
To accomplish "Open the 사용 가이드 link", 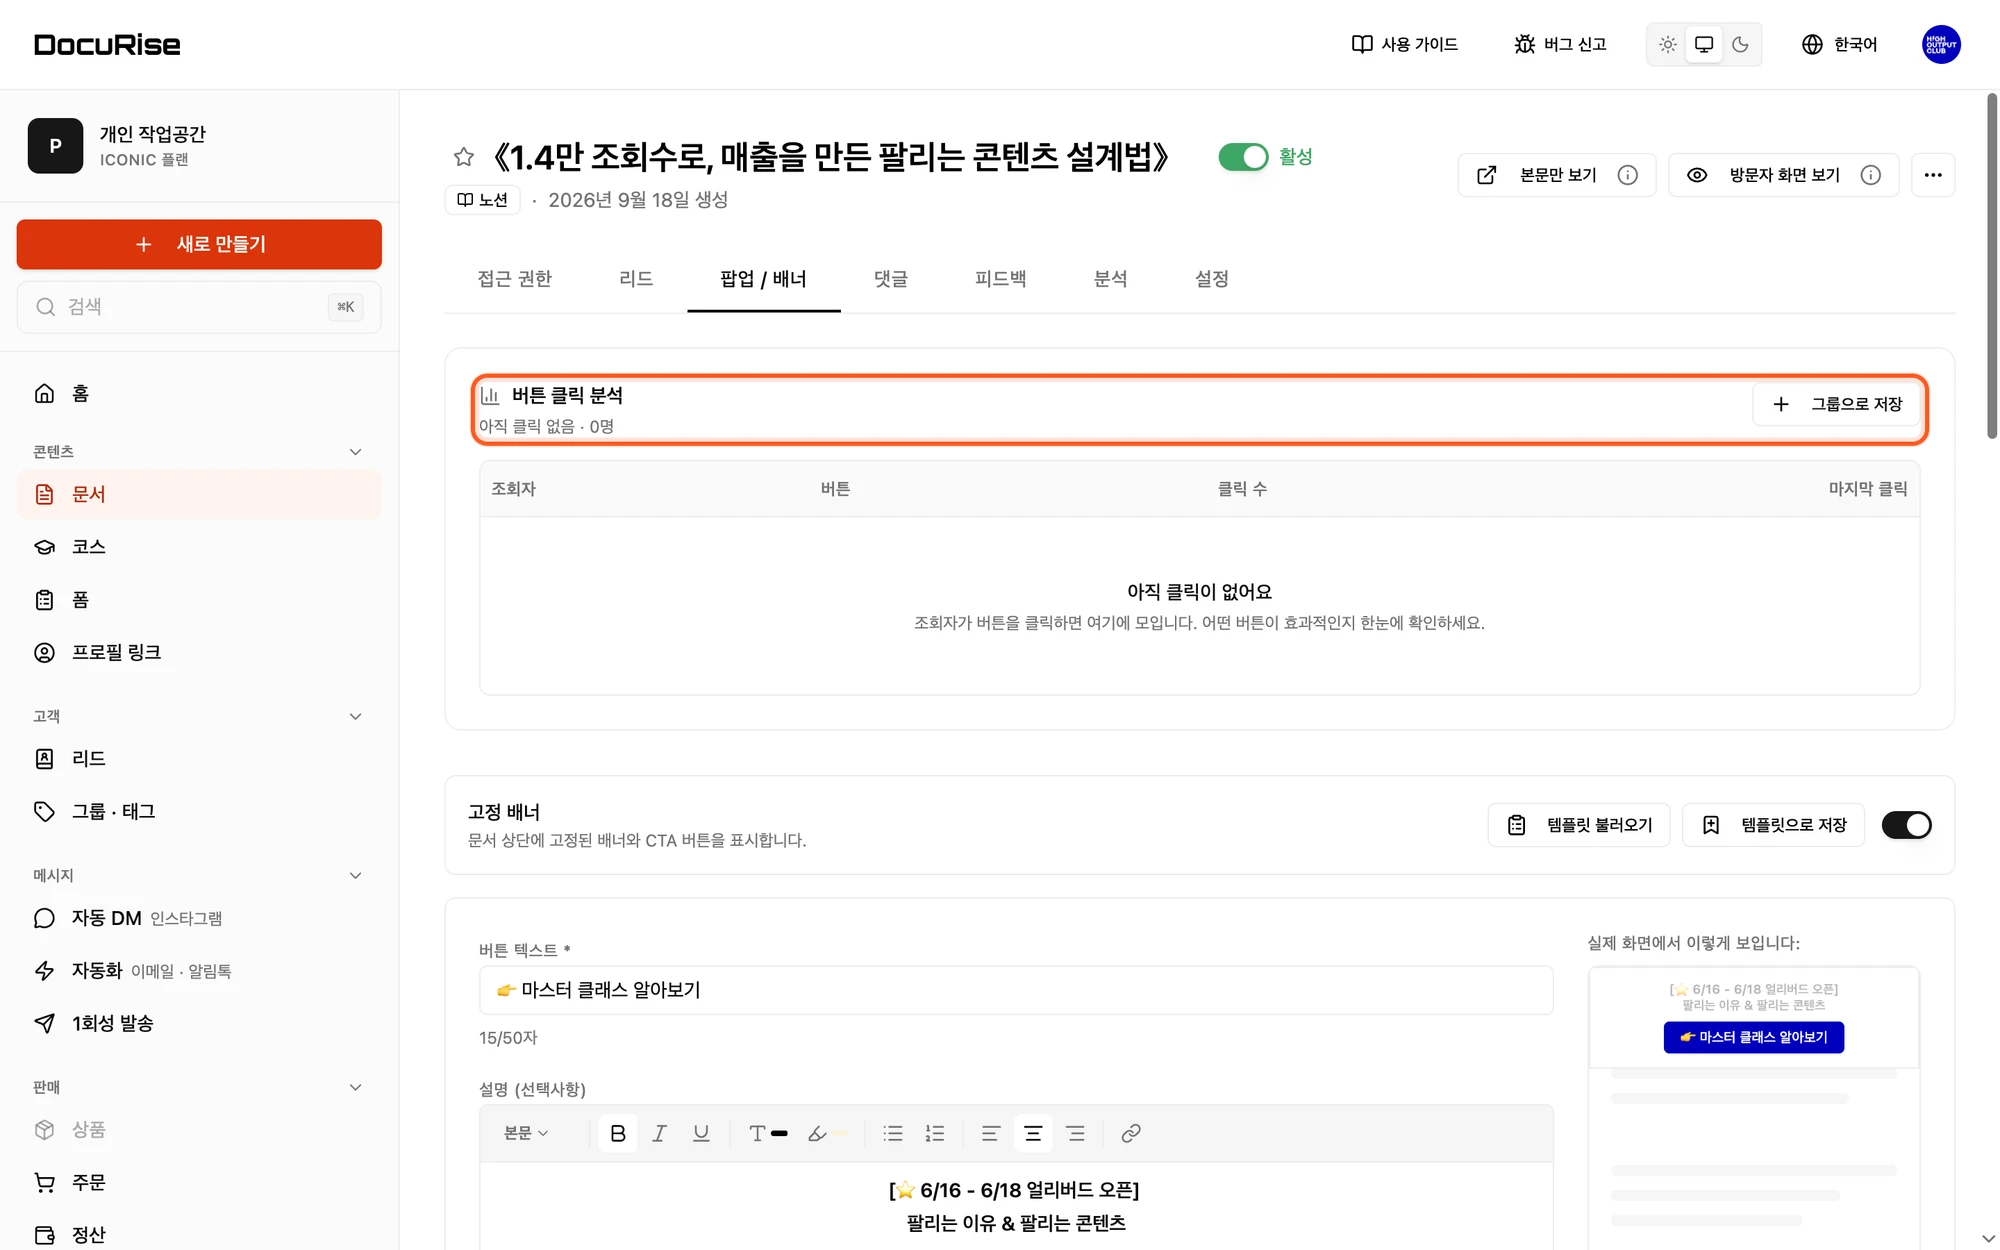I will pyautogui.click(x=1405, y=44).
